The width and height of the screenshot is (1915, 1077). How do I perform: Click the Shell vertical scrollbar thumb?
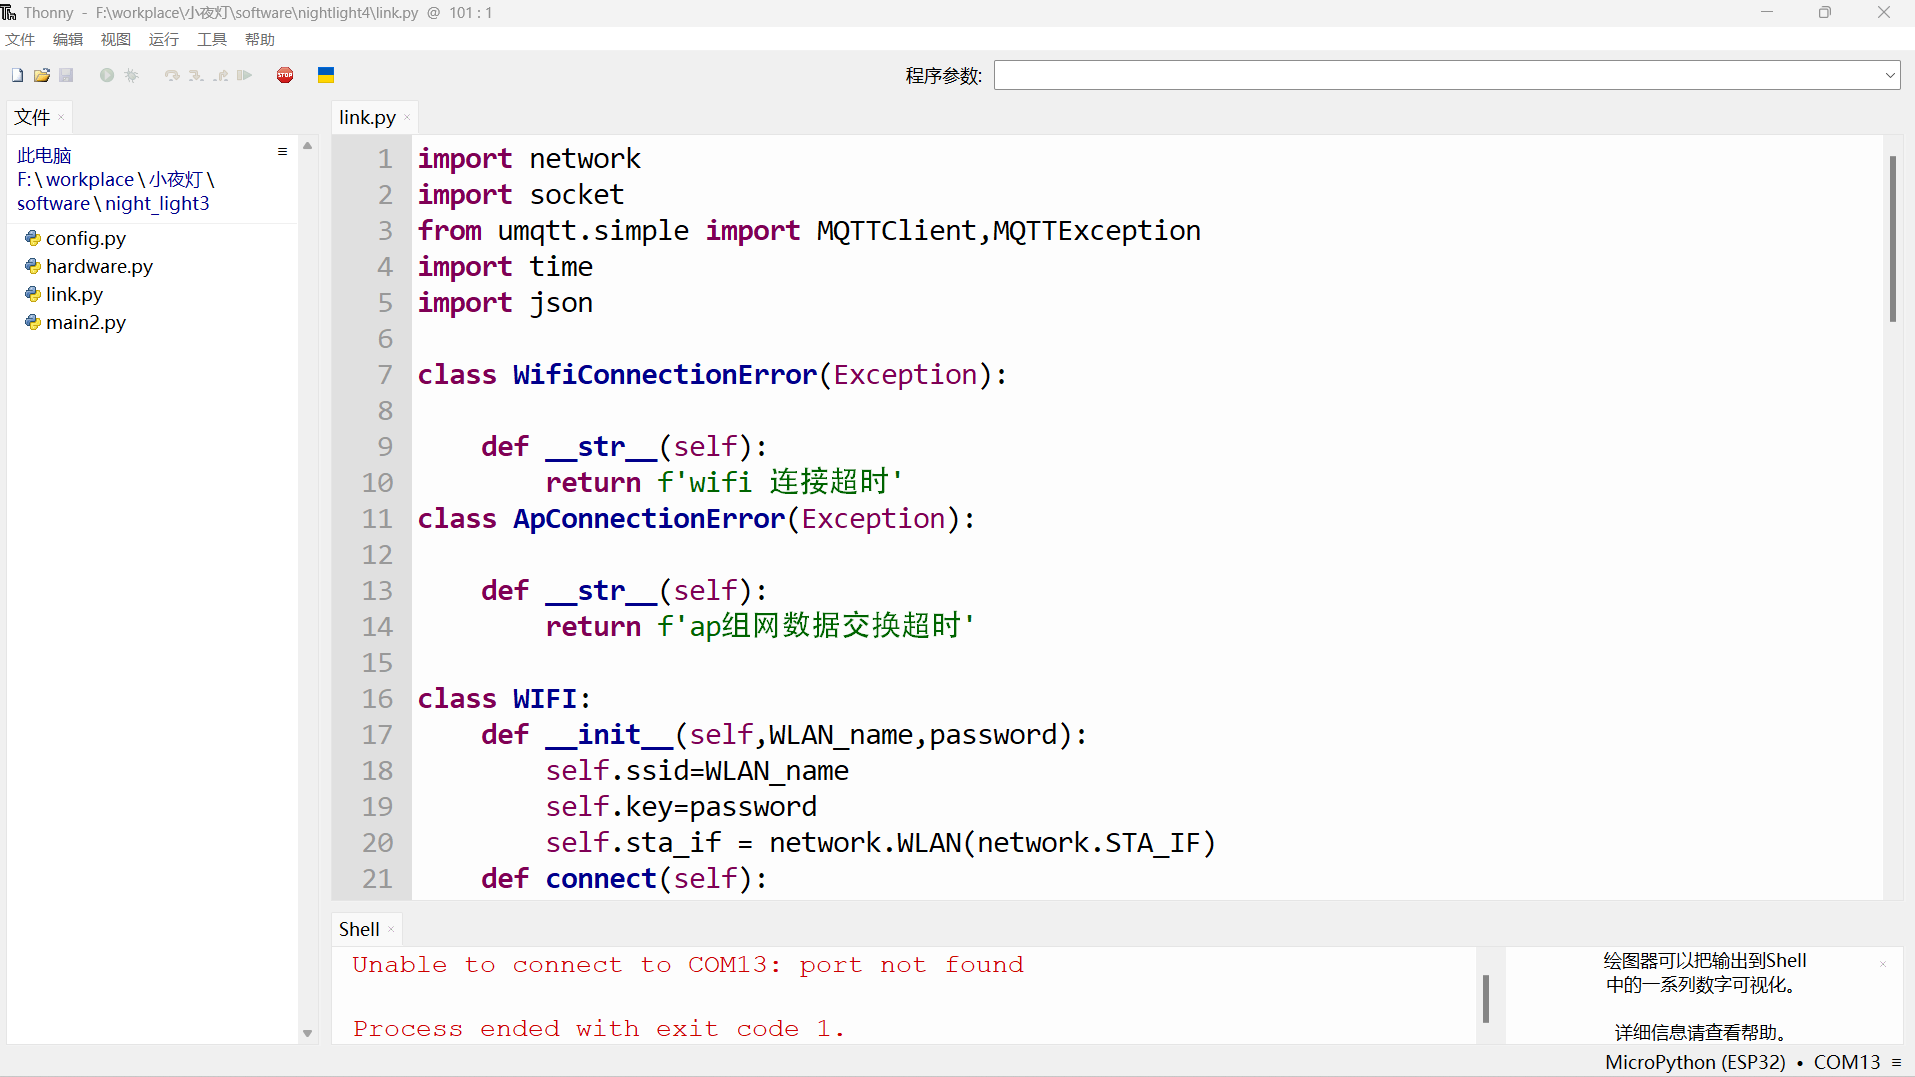(x=1486, y=998)
